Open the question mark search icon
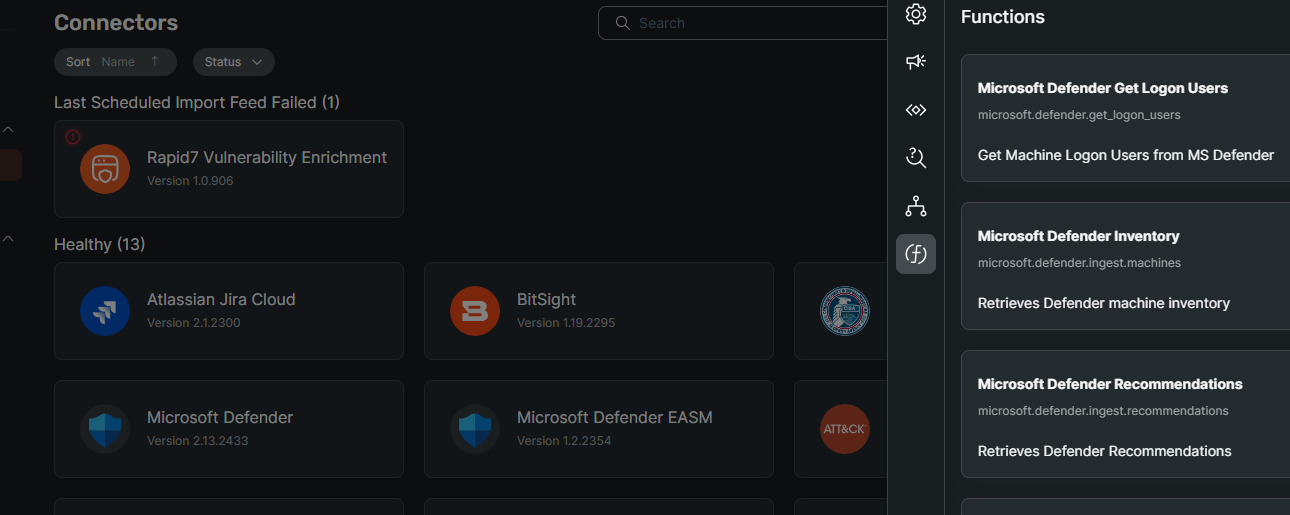This screenshot has height=515, width=1290. 915,157
